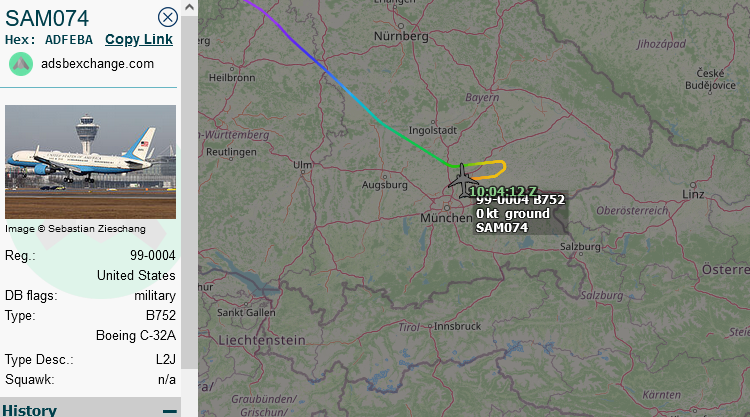Image resolution: width=750 pixels, height=417 pixels.
Task: Click the registration value 99-0004
Action: point(153,255)
